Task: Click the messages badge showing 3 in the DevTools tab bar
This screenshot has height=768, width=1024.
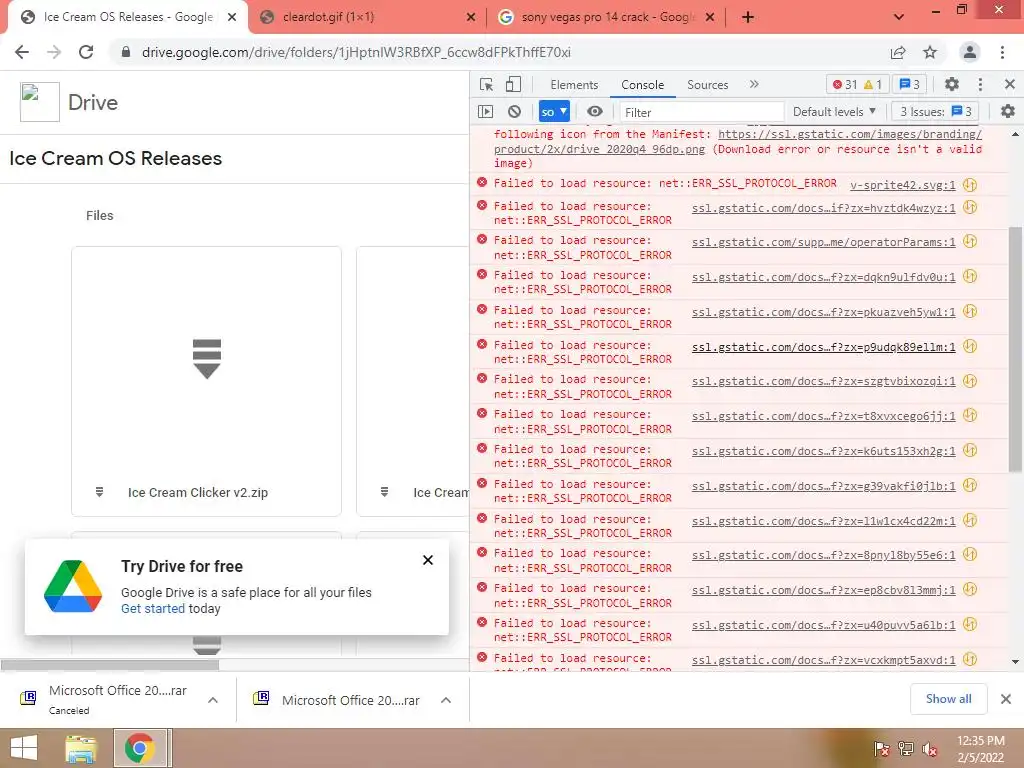Action: tap(910, 84)
